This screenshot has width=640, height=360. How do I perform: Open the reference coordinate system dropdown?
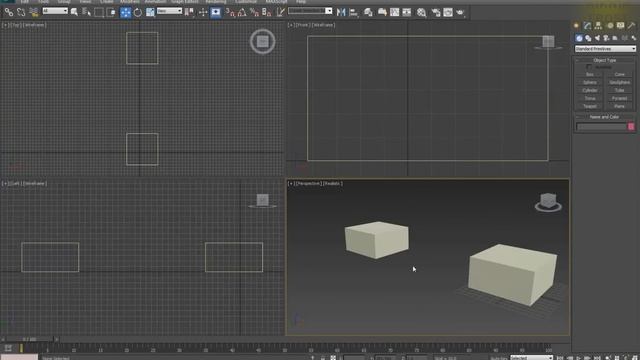pyautogui.click(x=169, y=11)
